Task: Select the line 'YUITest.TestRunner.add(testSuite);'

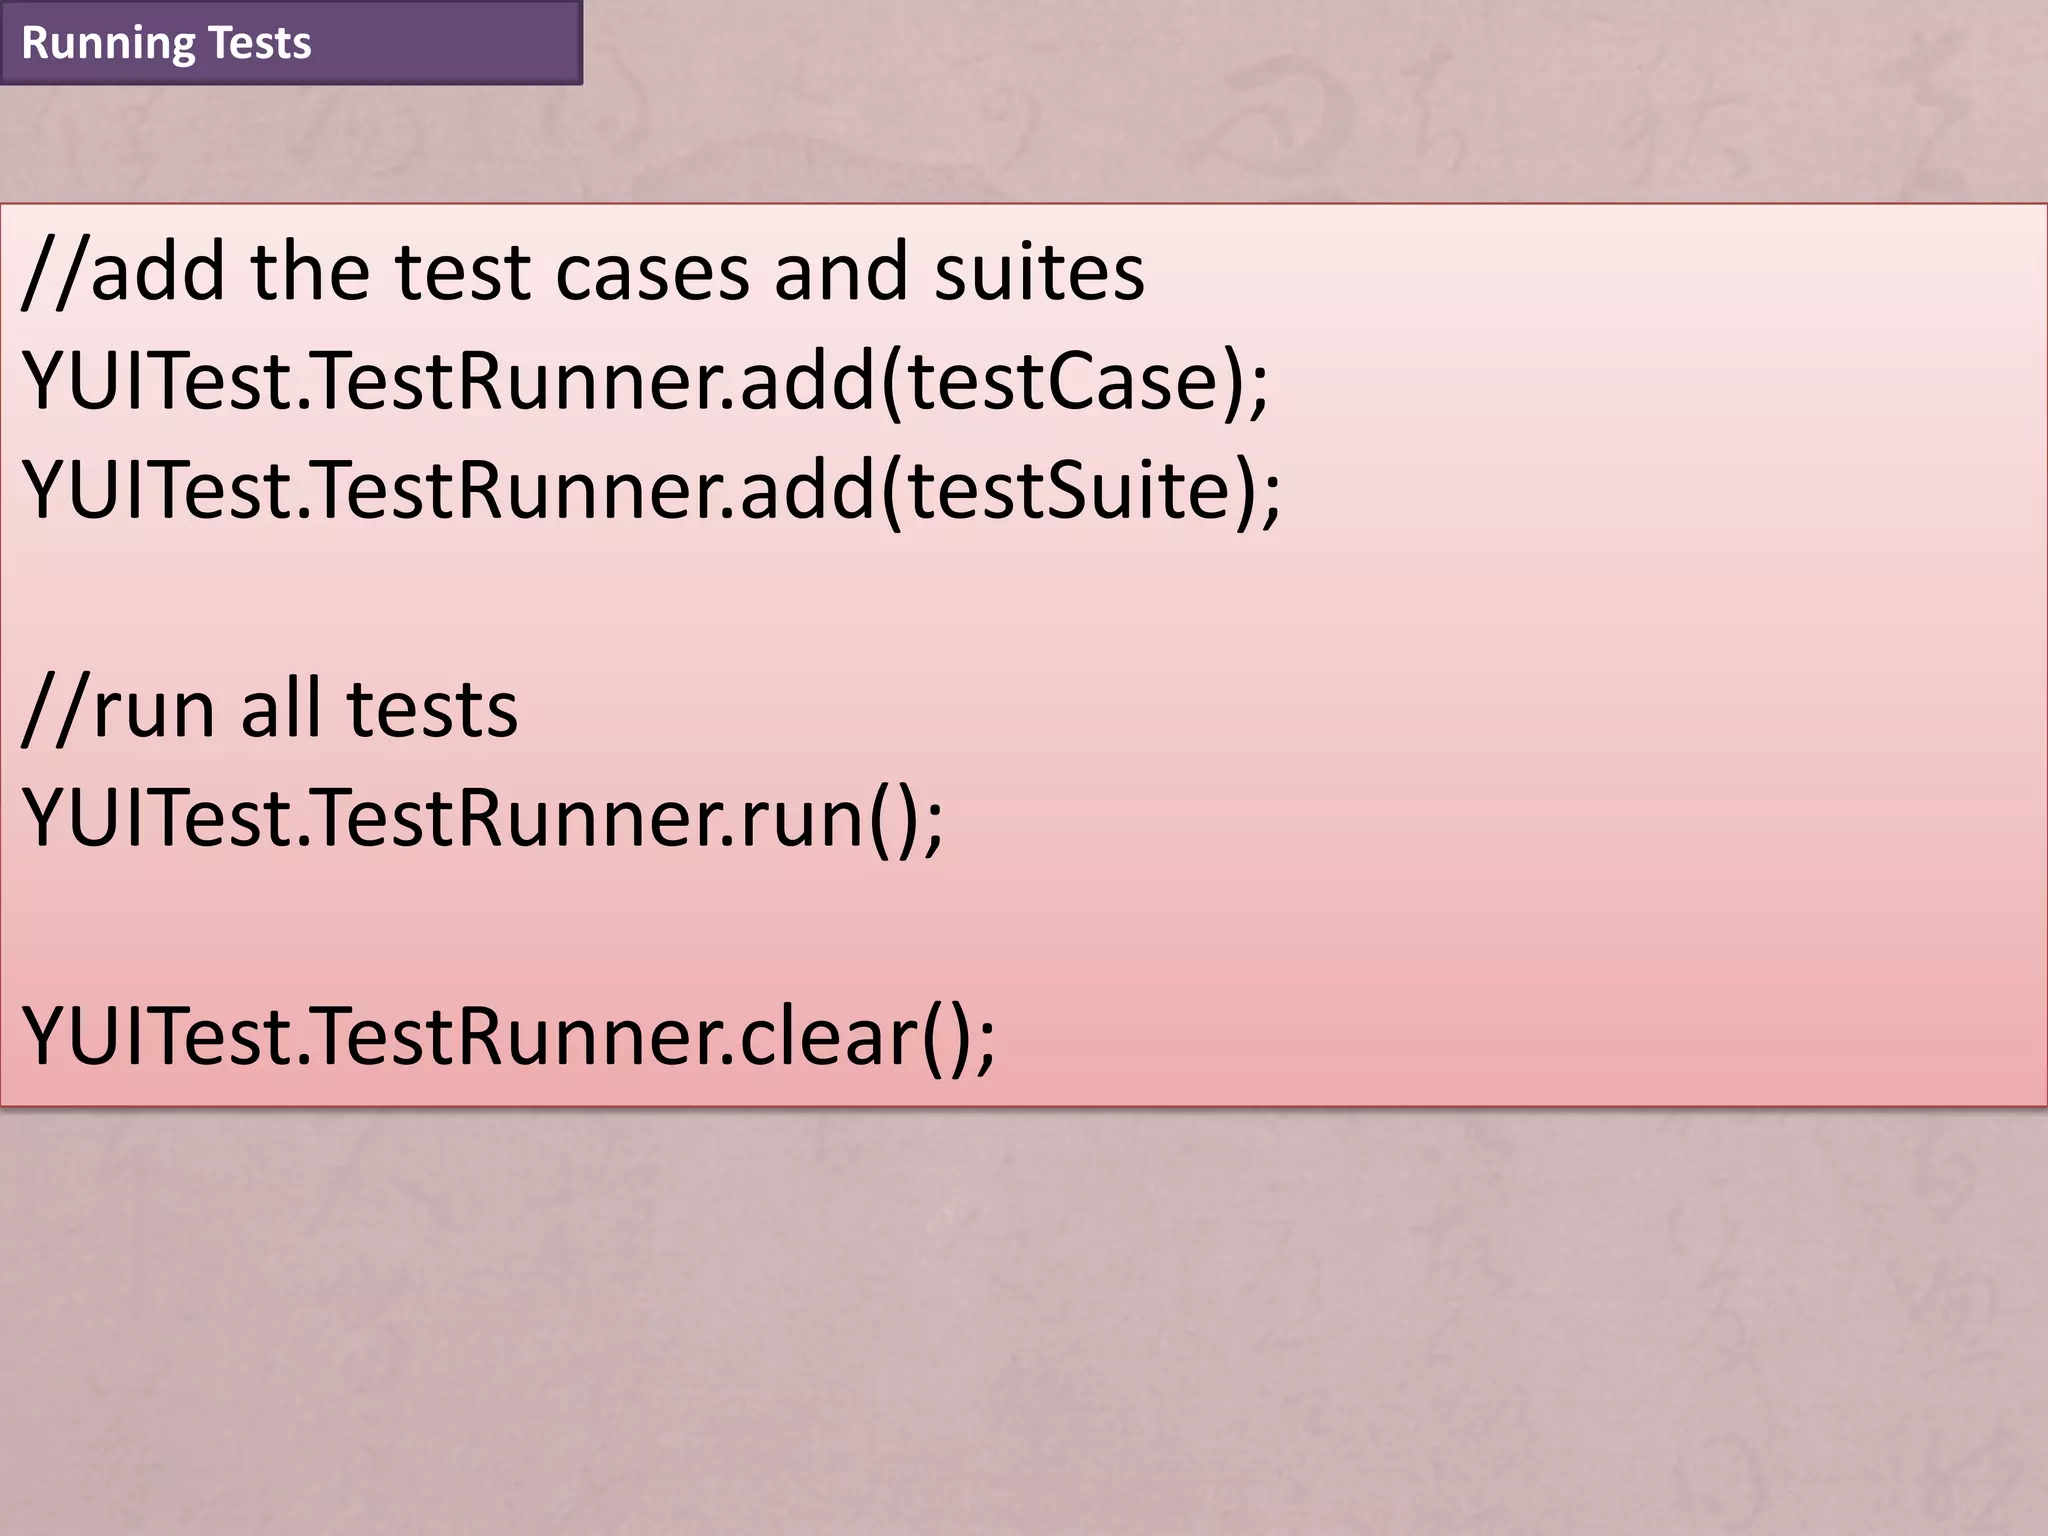Action: point(652,490)
